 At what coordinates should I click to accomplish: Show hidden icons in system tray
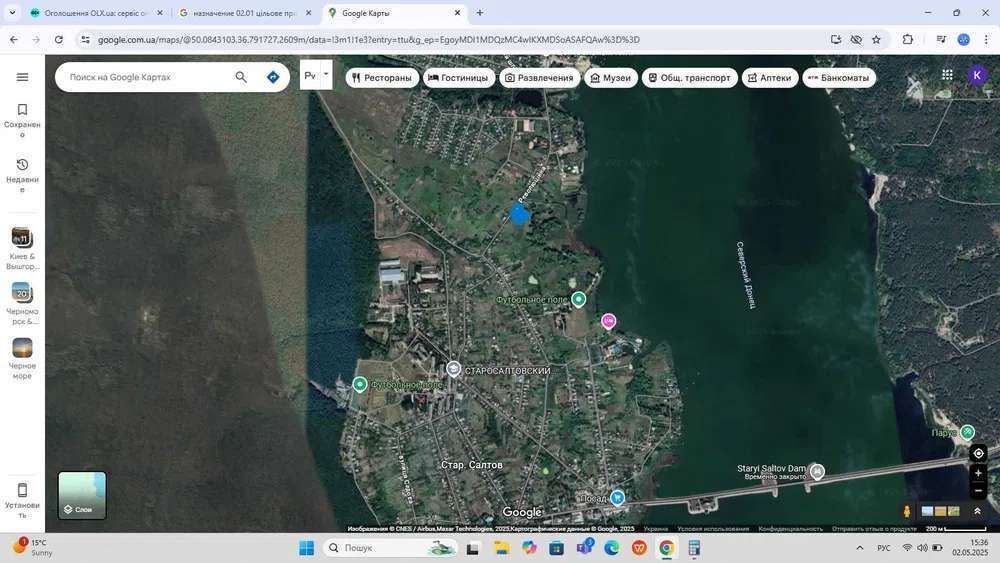pyautogui.click(x=859, y=548)
